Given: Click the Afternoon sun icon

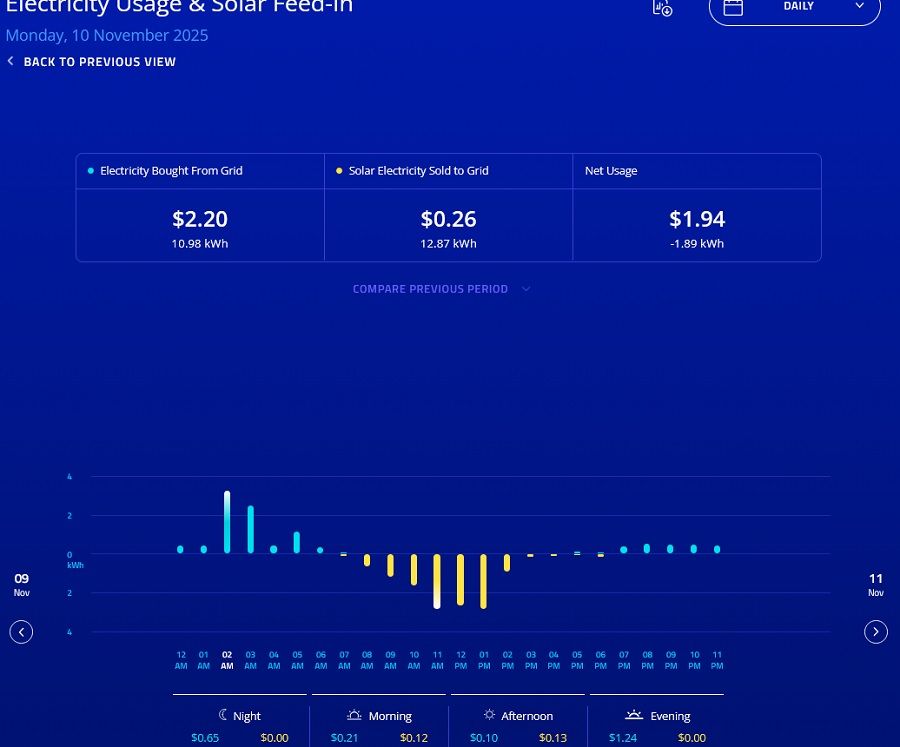Looking at the screenshot, I should coord(489,716).
